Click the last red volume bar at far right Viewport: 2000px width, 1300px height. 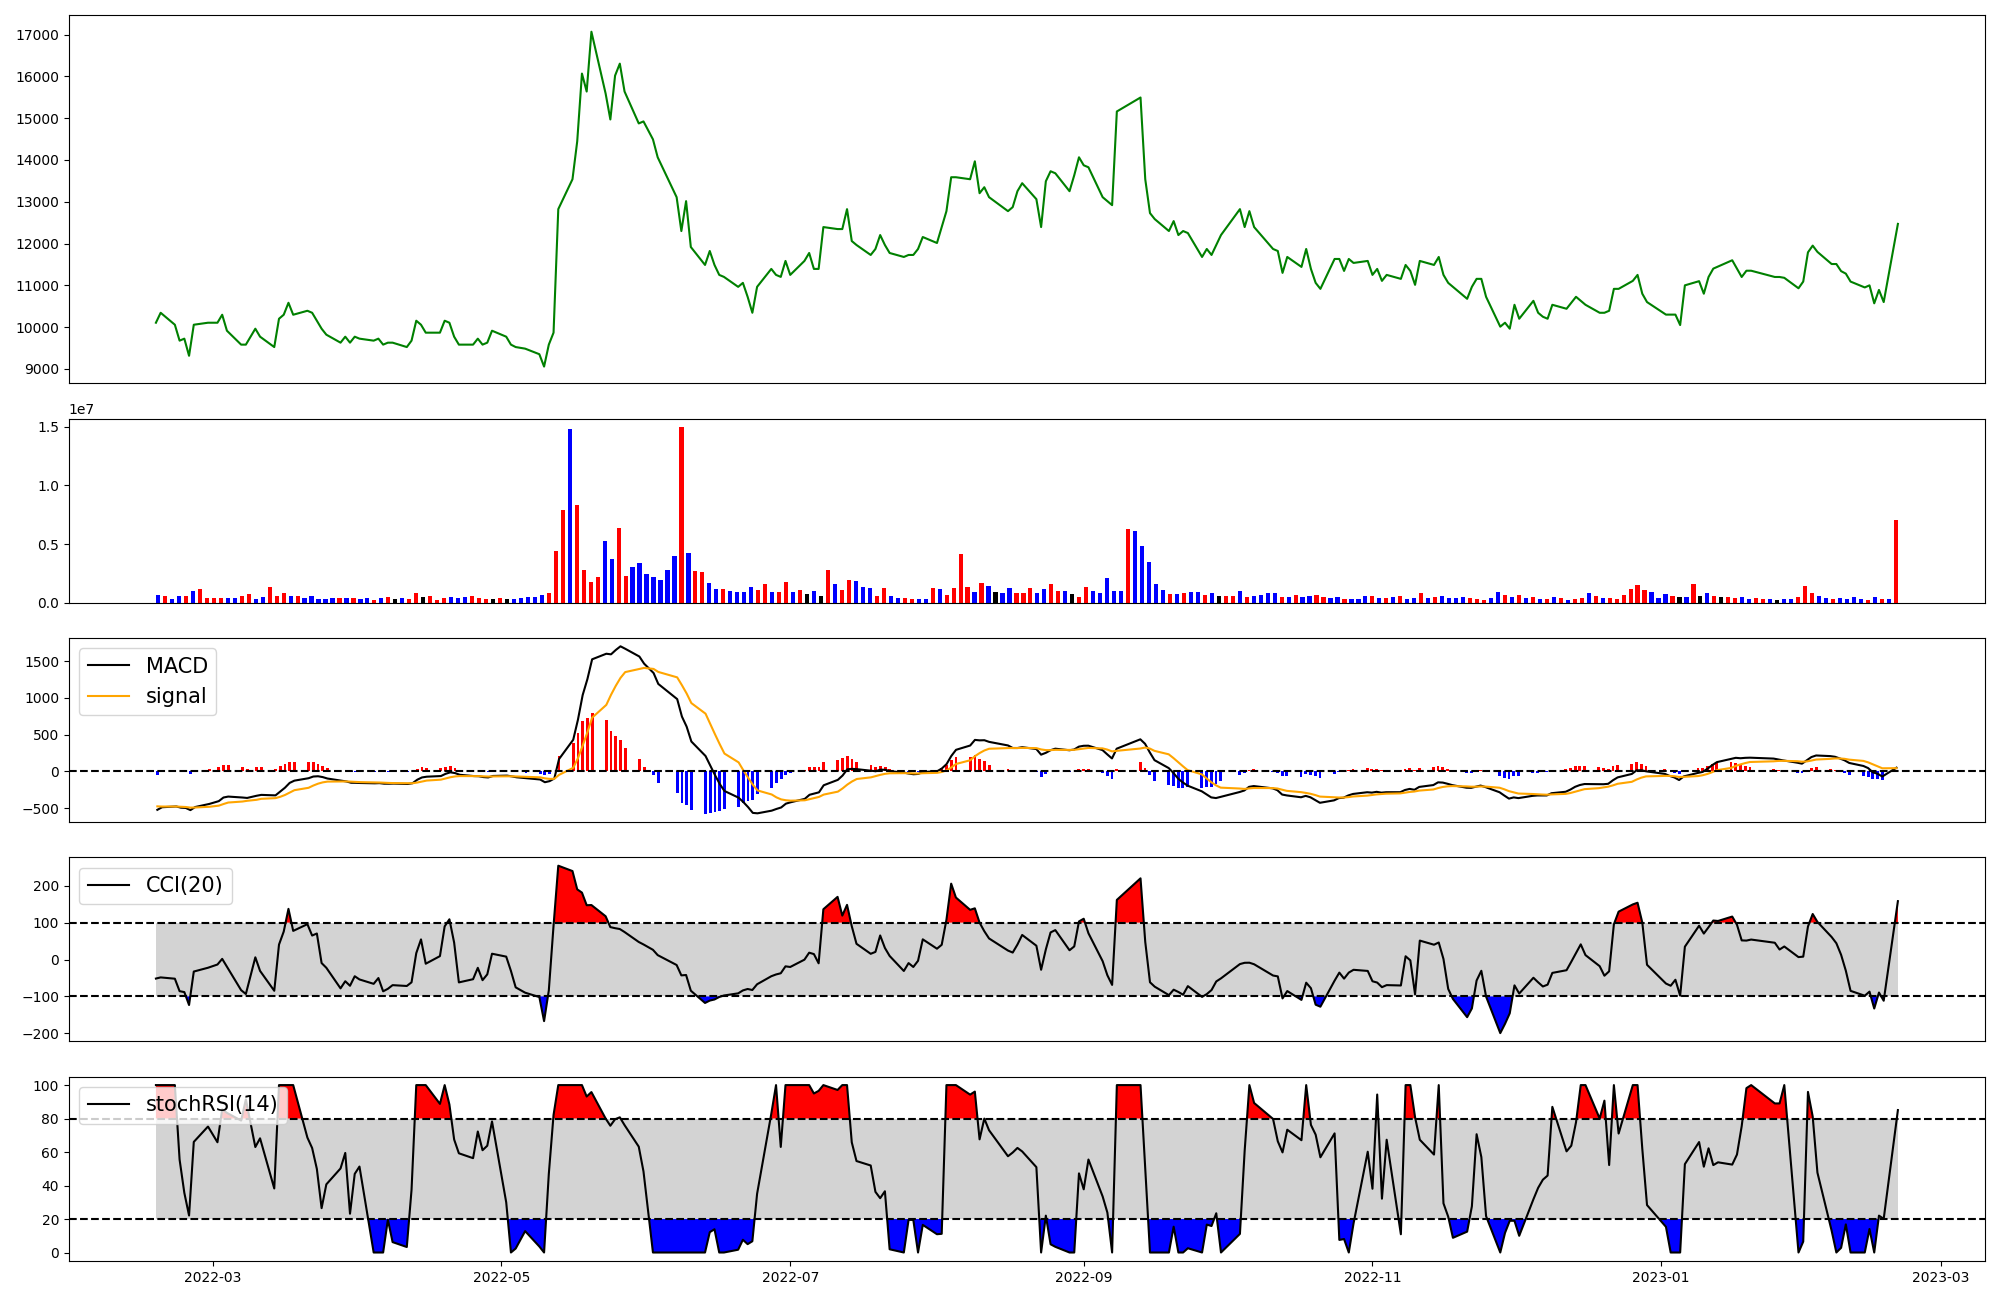pyautogui.click(x=1895, y=561)
